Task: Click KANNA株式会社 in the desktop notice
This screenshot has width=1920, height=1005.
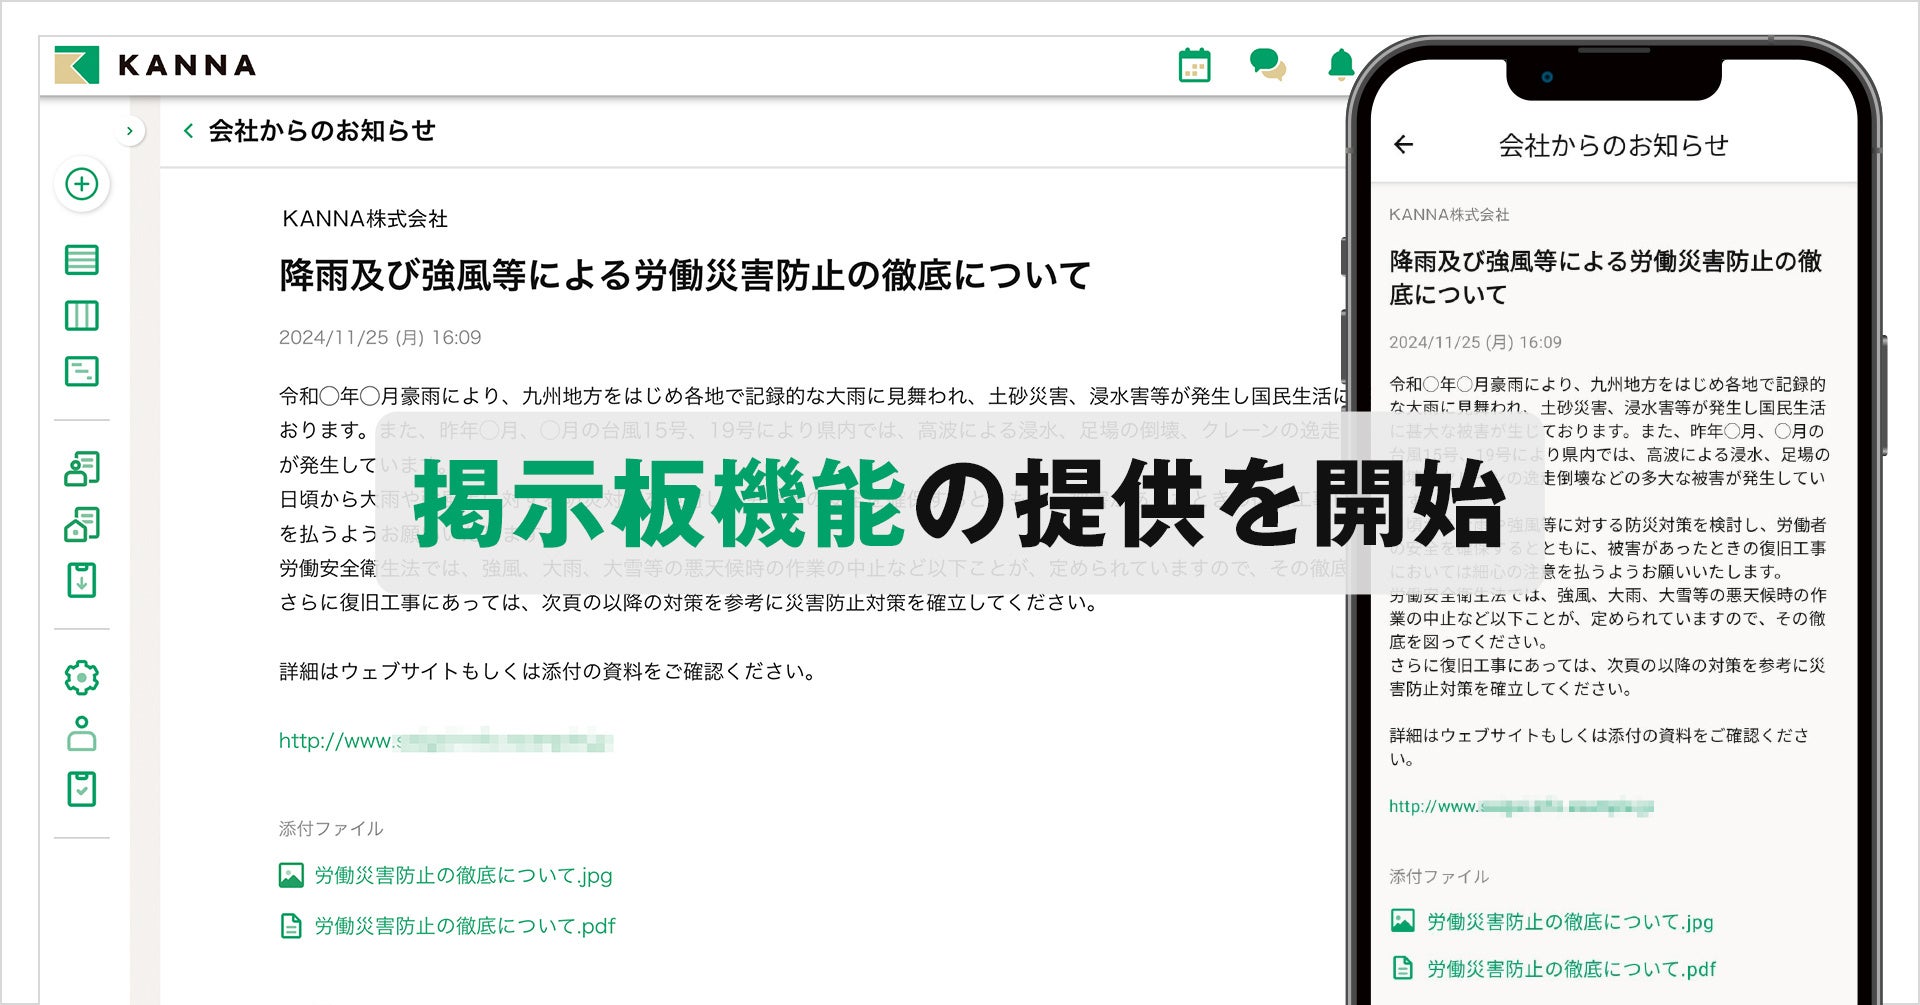Action: pyautogui.click(x=365, y=219)
